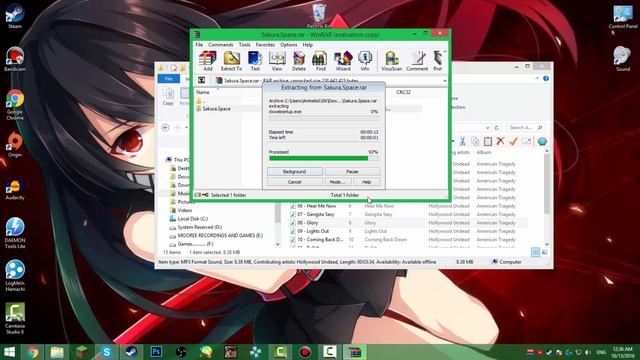Viewport: 640px width, 360px height.
Task: Click the Name column header in WinRAR
Action: (x=202, y=92)
